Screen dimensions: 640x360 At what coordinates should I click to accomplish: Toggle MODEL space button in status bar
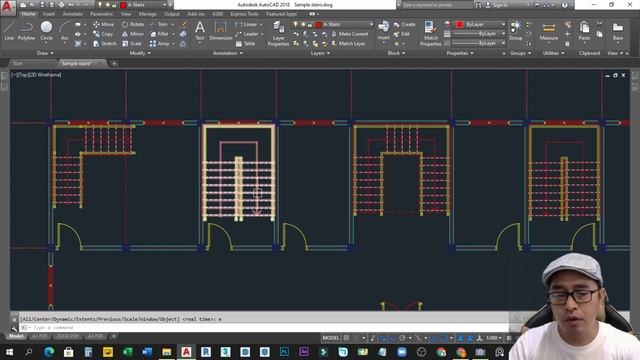[331, 338]
